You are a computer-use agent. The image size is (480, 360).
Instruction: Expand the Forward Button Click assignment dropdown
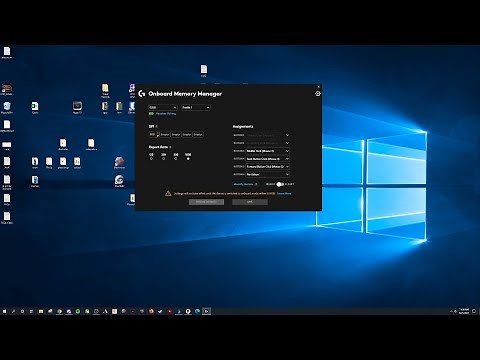(268, 166)
